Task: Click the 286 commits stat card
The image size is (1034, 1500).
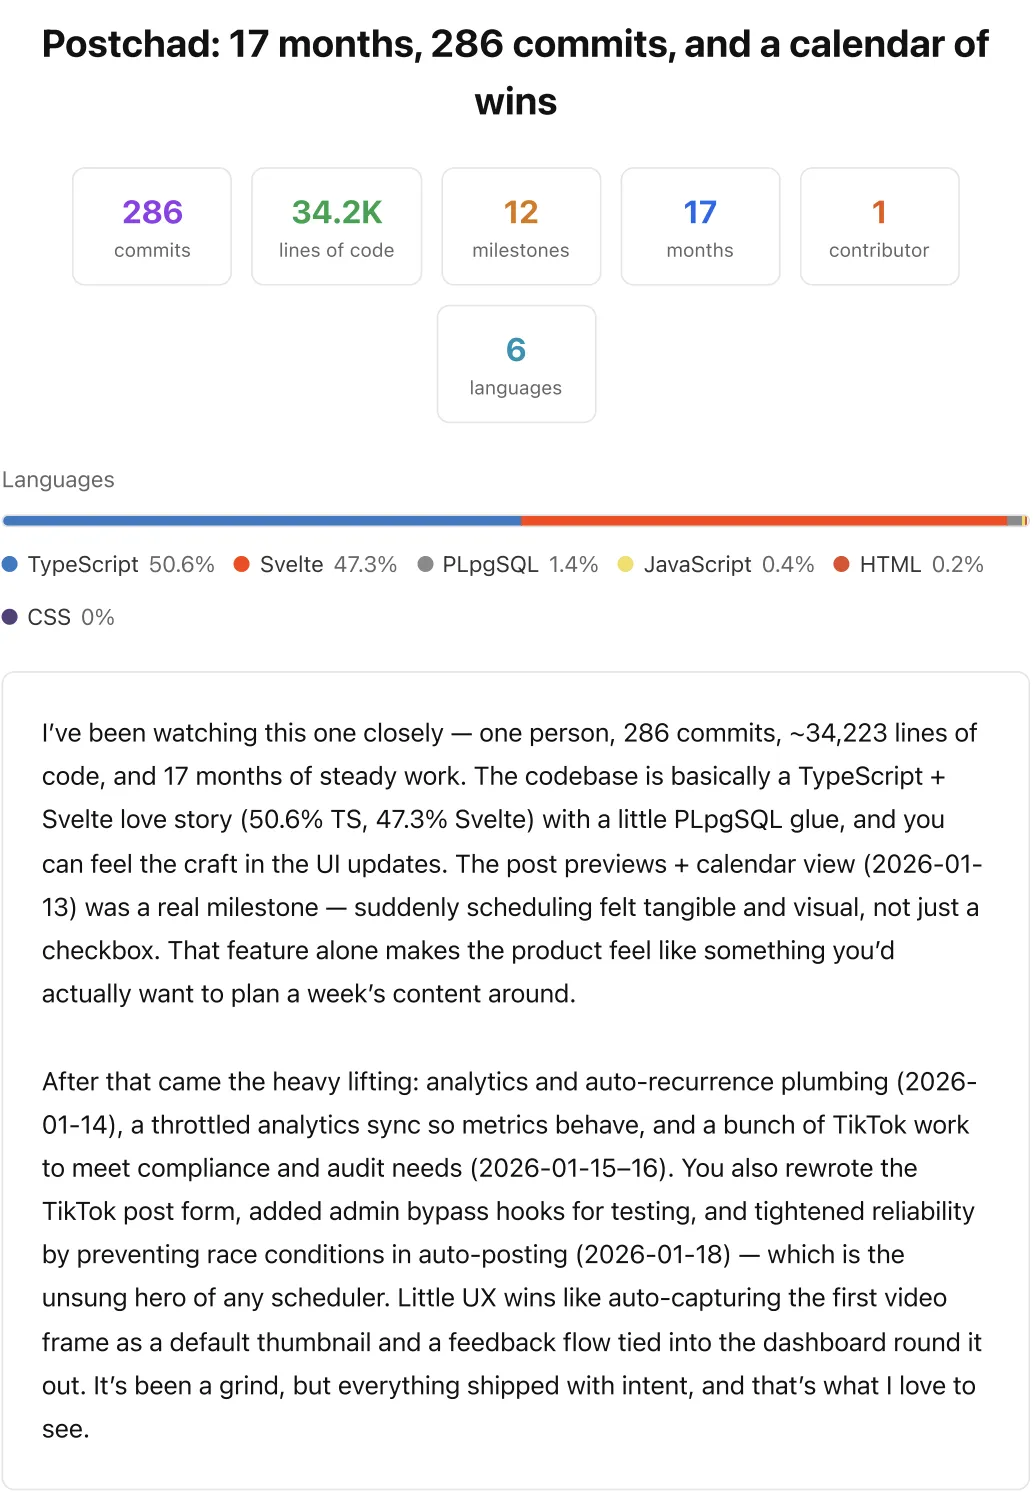Action: [x=152, y=227]
